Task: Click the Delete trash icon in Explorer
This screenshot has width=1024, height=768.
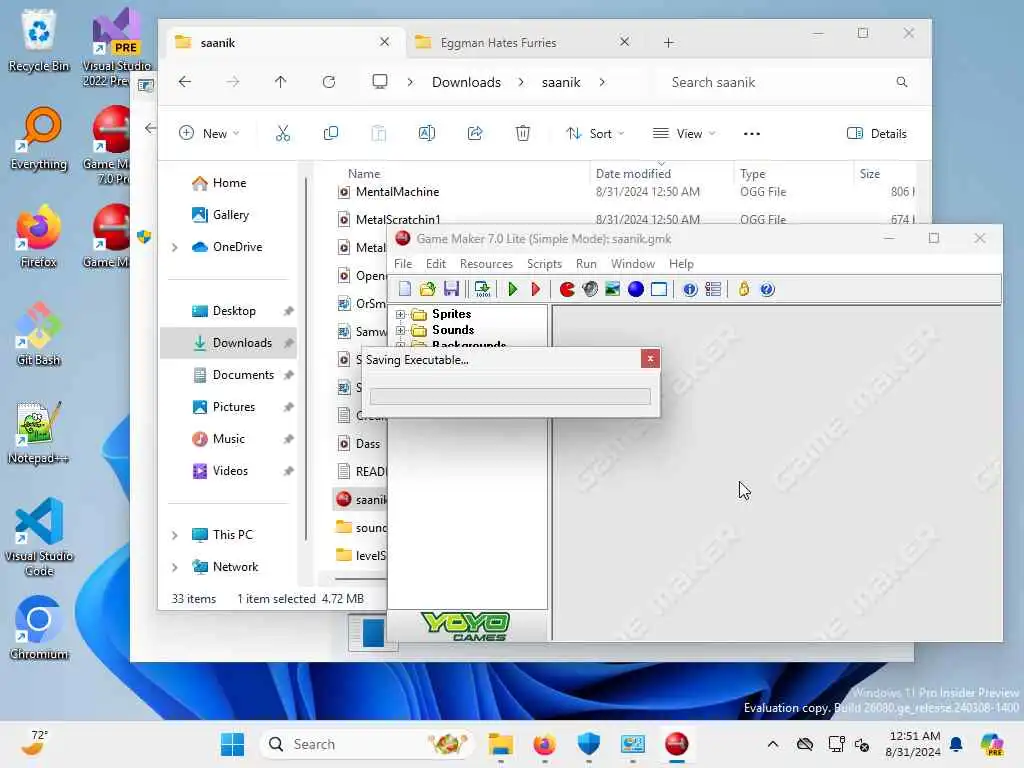Action: (522, 133)
